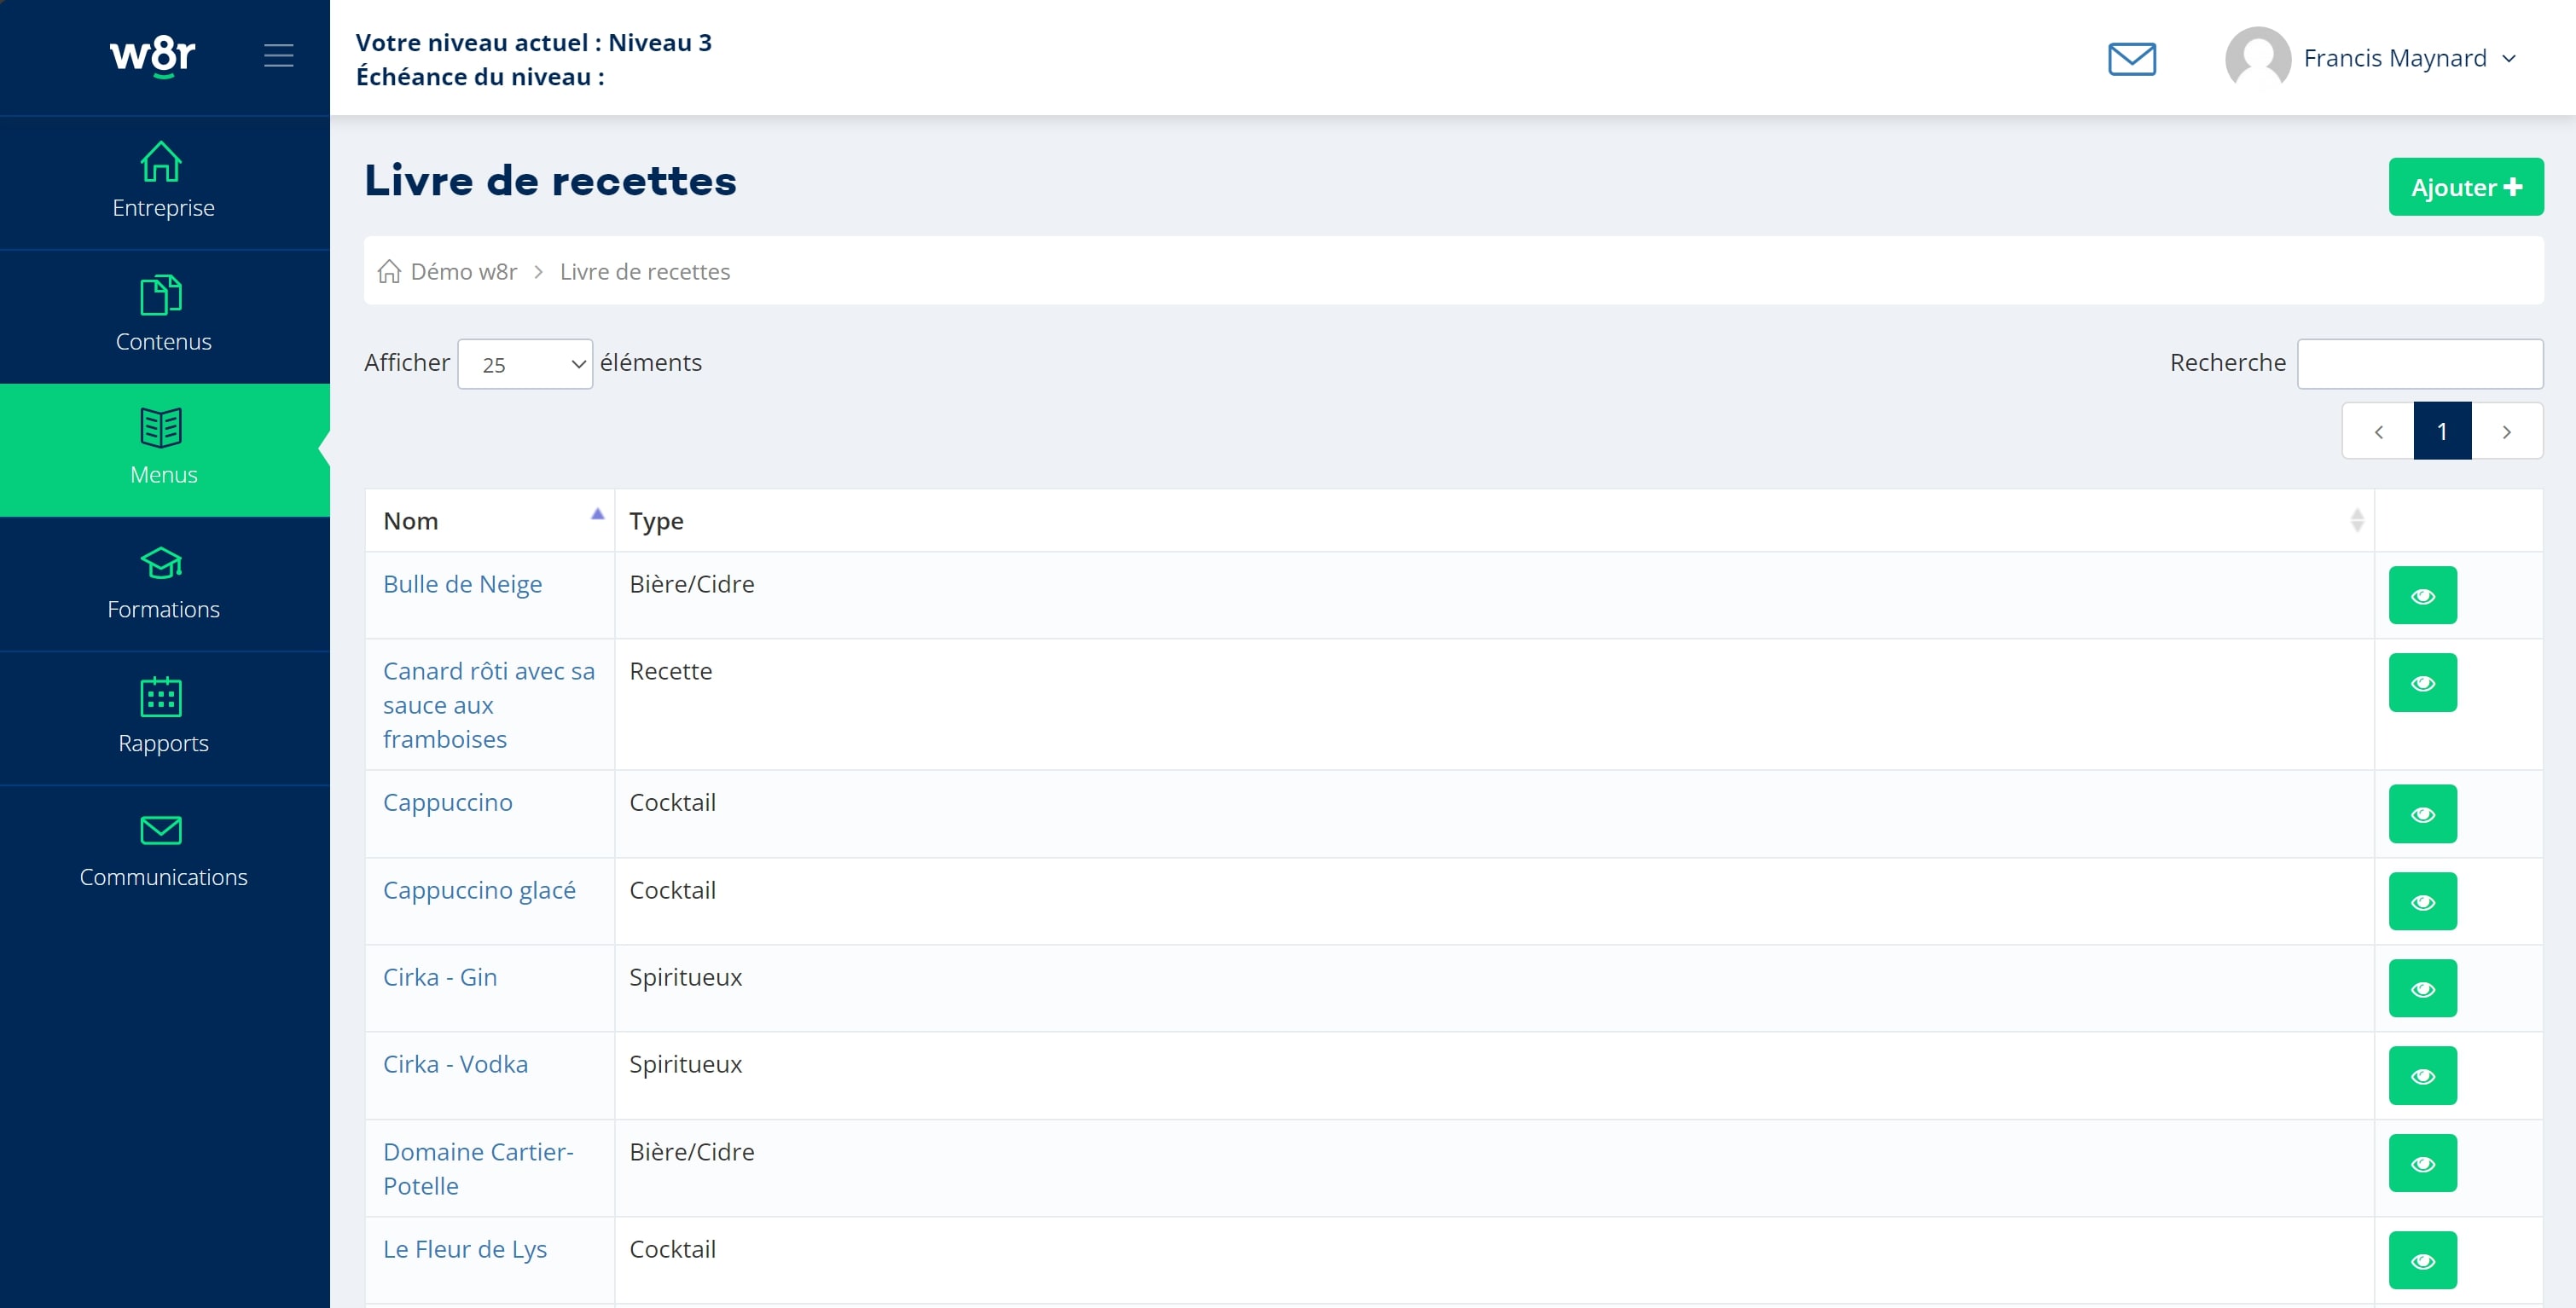Click page 1 pagination button

(2441, 431)
